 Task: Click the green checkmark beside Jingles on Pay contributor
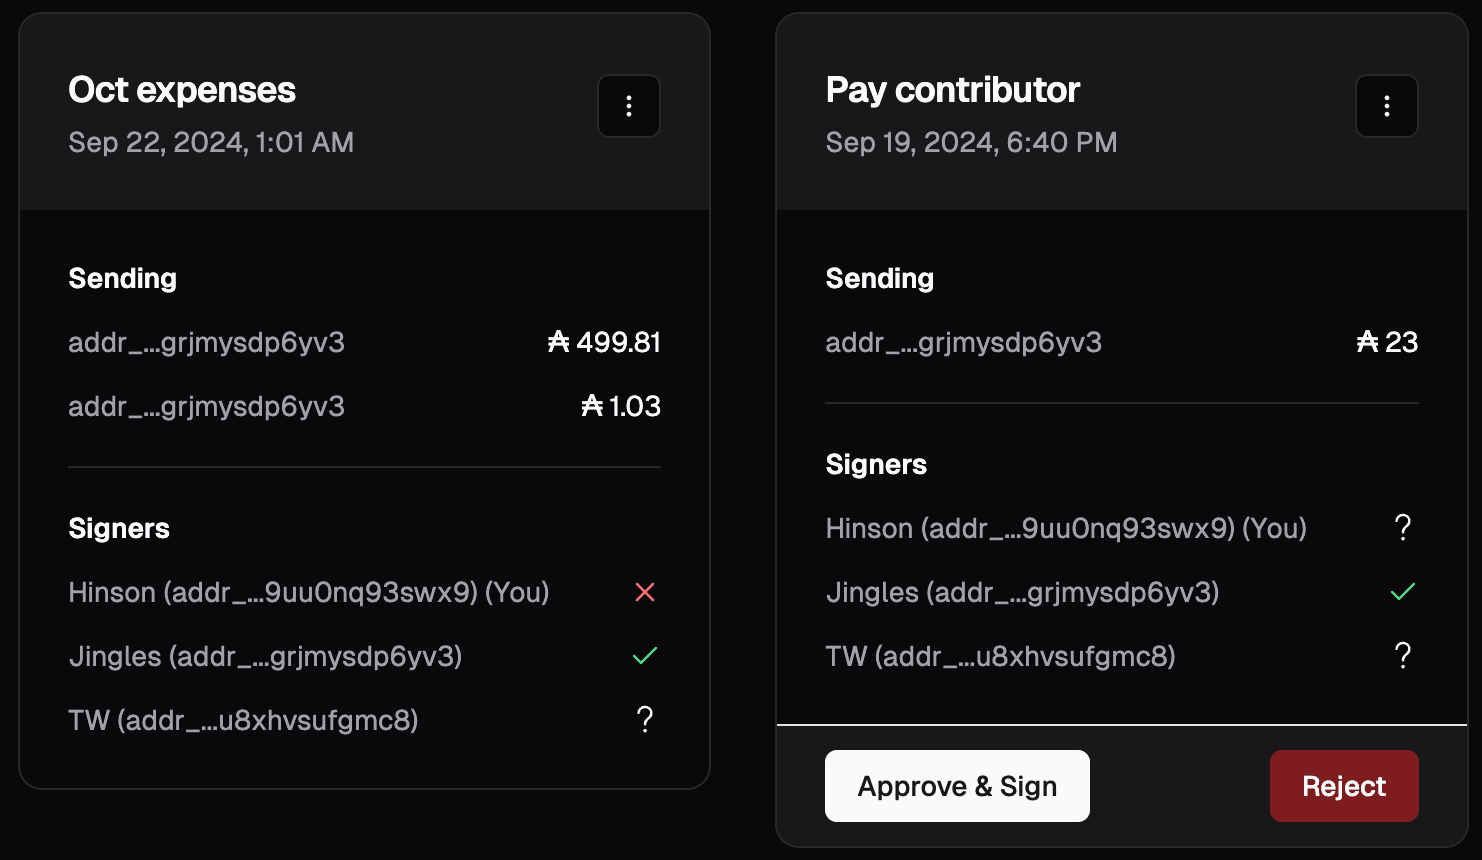point(1403,591)
